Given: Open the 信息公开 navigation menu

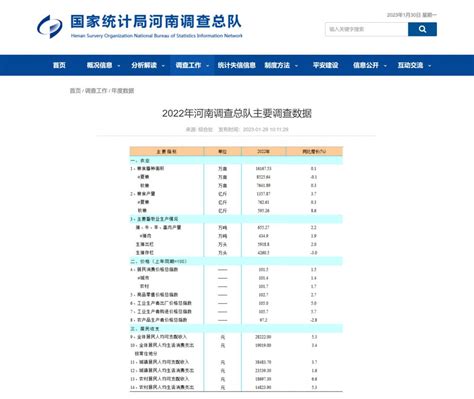Looking at the screenshot, I should (x=366, y=65).
